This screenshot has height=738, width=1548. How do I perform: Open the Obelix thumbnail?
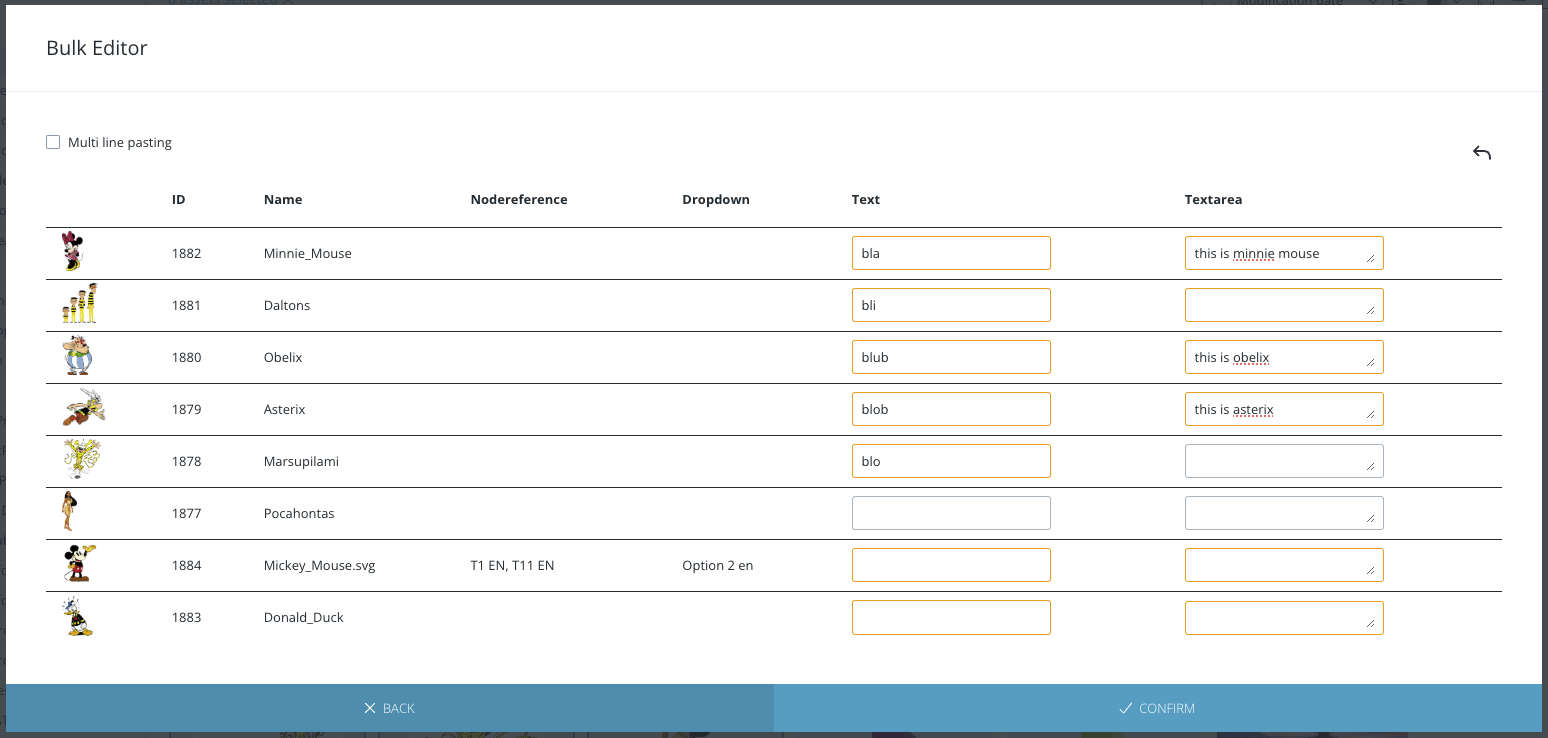point(78,356)
